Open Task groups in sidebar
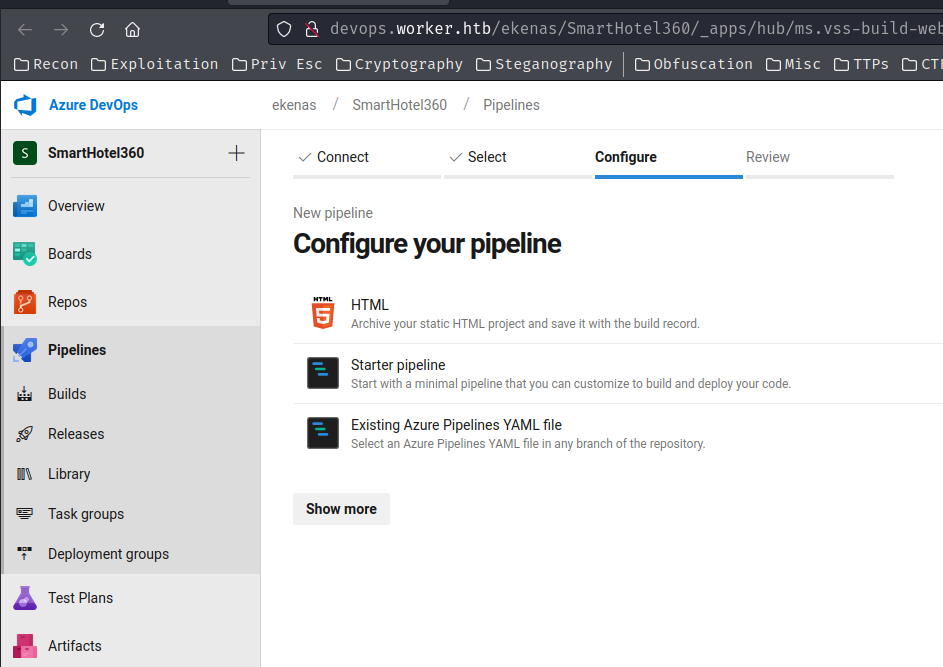 pos(86,514)
